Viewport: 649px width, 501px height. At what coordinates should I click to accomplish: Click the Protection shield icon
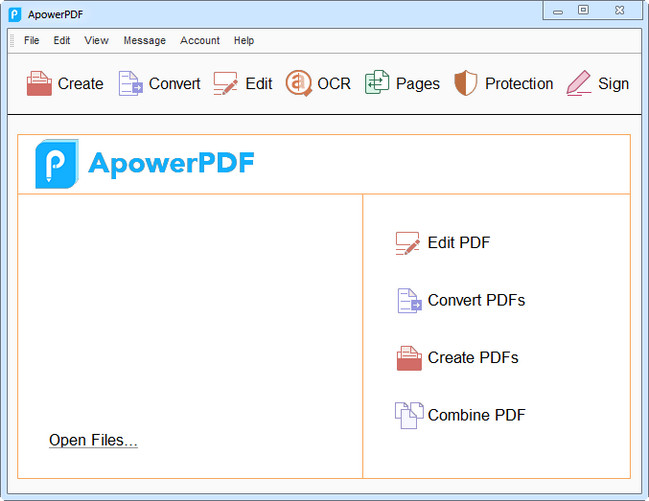(465, 83)
